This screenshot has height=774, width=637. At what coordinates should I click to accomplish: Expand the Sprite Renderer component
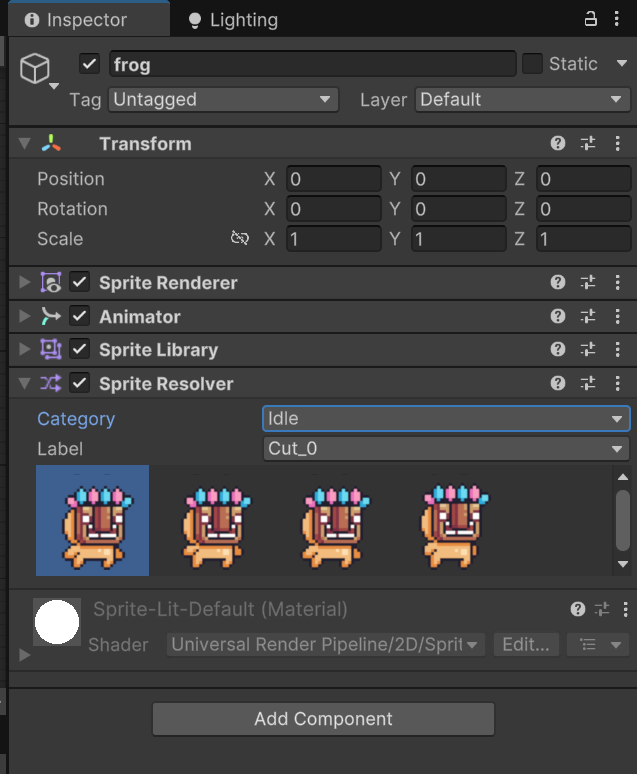pyautogui.click(x=24, y=282)
